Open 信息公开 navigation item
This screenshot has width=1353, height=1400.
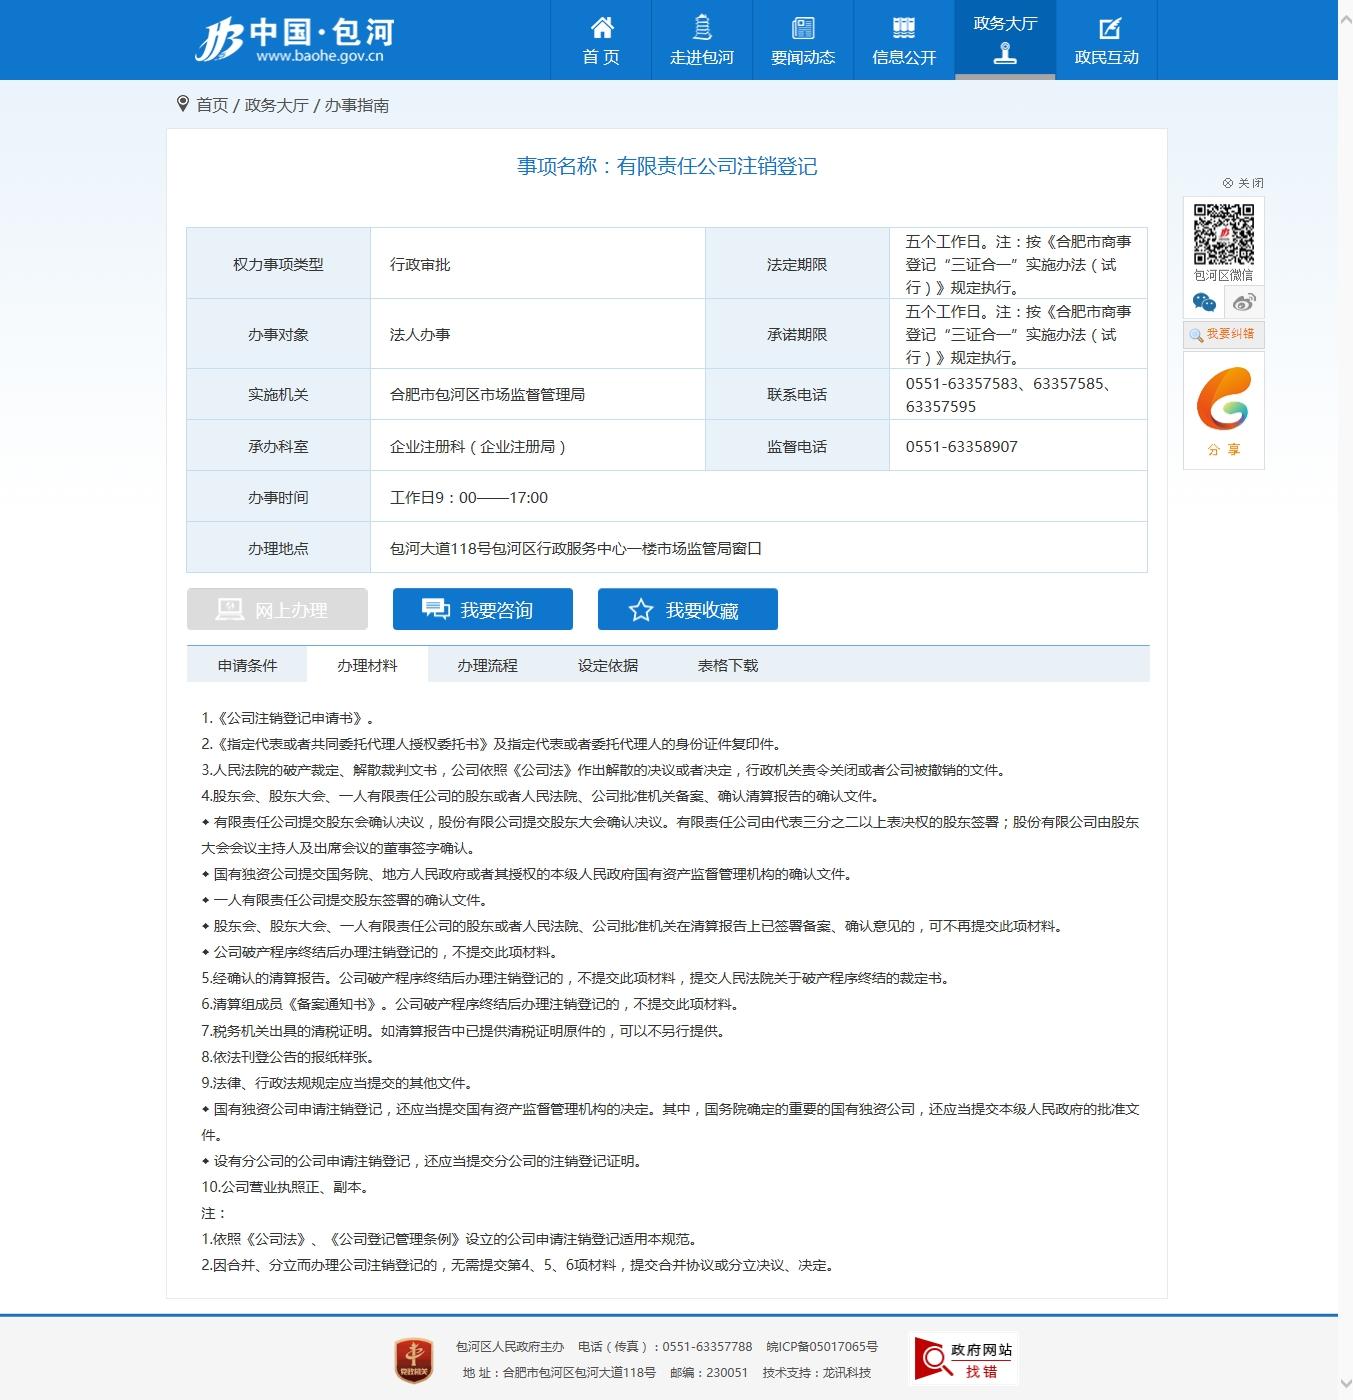pyautogui.click(x=904, y=40)
